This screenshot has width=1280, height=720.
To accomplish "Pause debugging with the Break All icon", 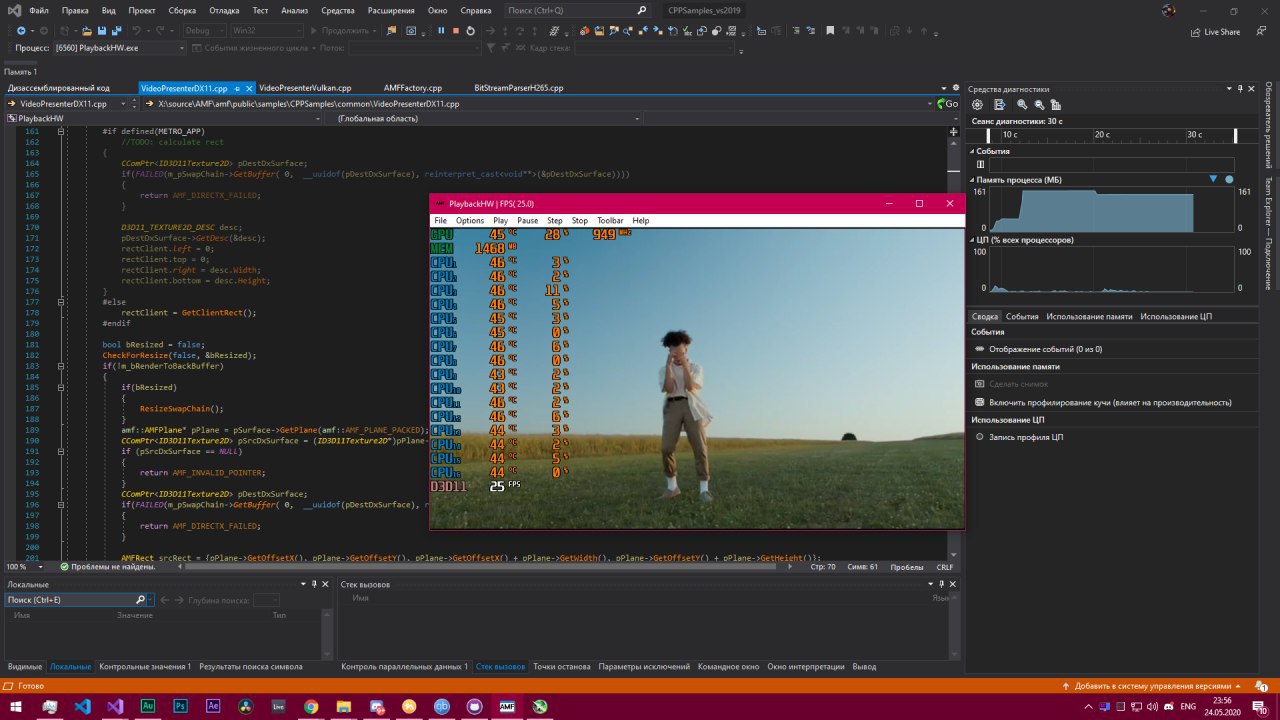I will (440, 31).
